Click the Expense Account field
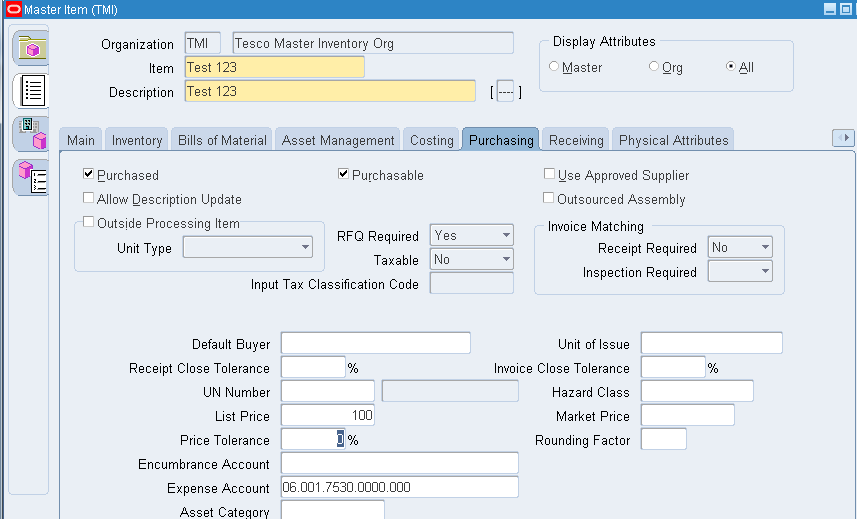Image resolution: width=857 pixels, height=519 pixels. (400, 487)
